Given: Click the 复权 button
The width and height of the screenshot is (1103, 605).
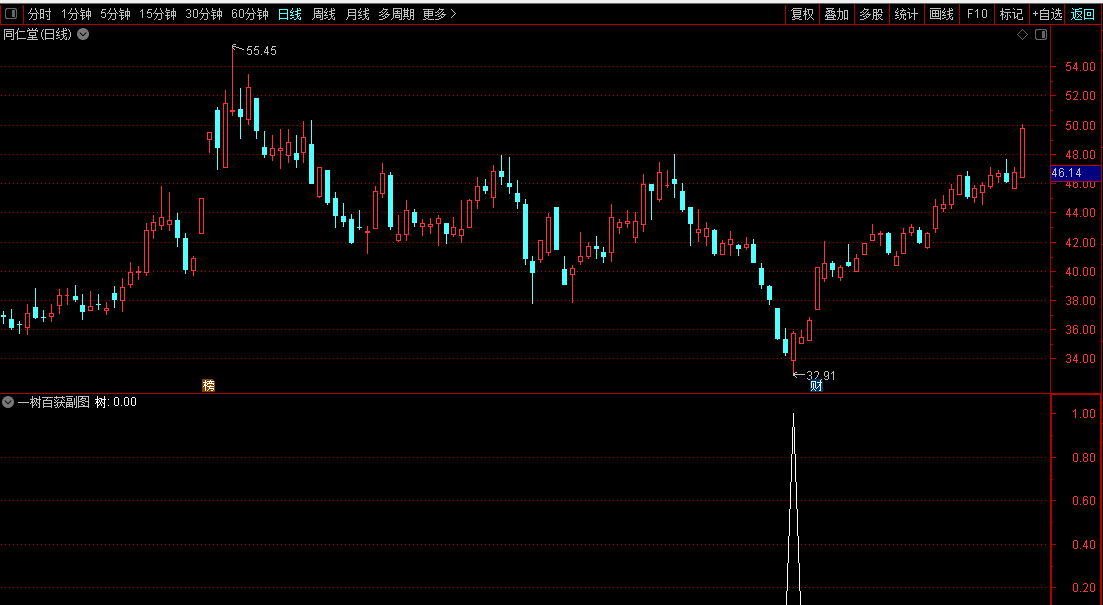Looking at the screenshot, I should 802,14.
